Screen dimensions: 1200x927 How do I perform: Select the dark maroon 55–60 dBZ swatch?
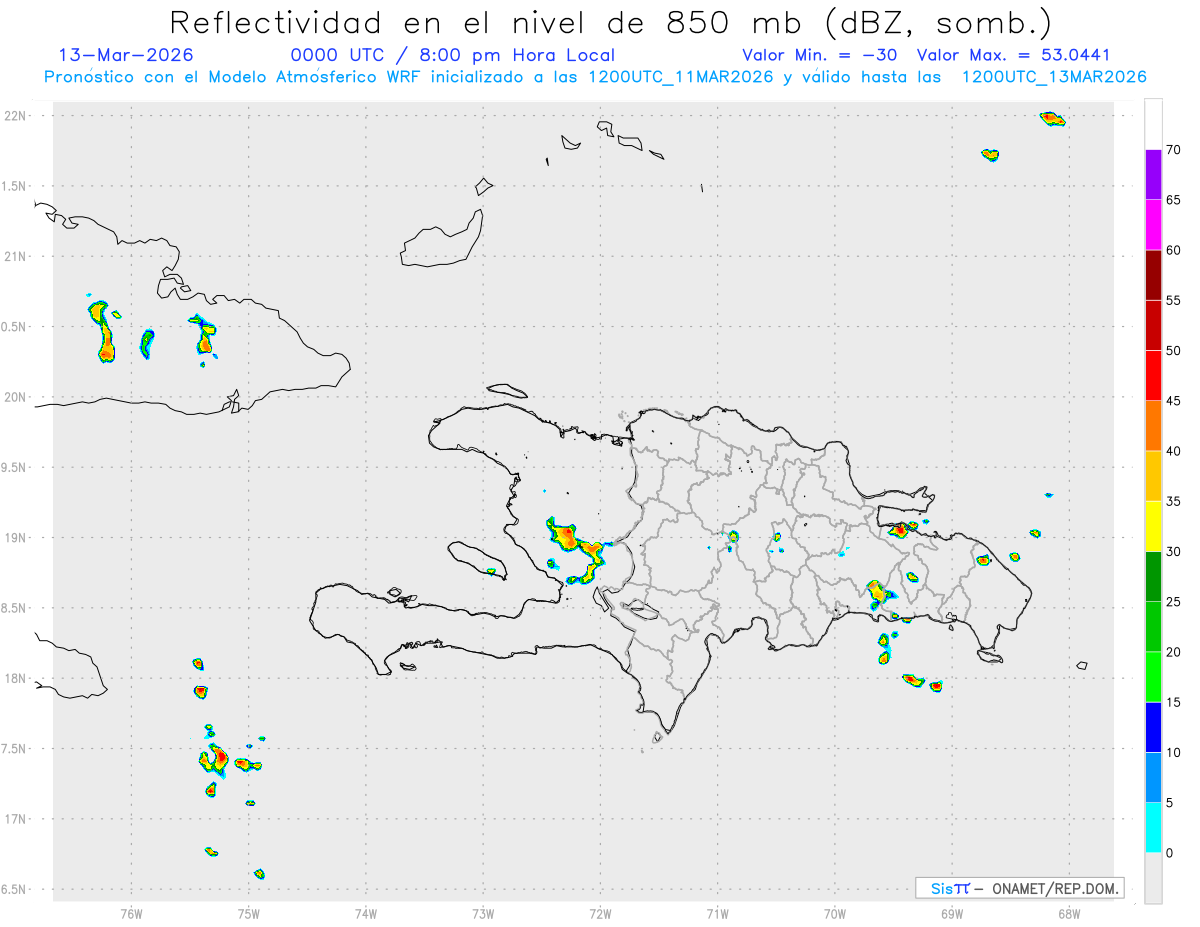click(1153, 275)
